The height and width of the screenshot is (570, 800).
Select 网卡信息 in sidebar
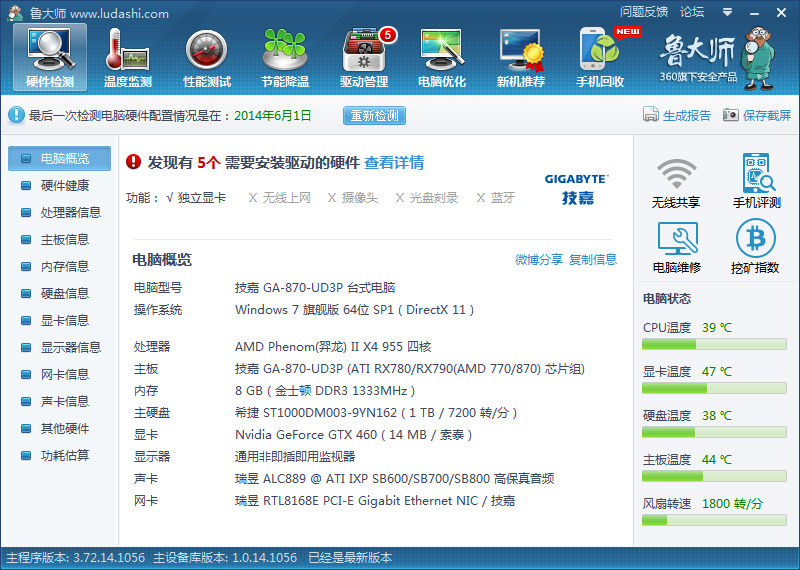click(59, 375)
